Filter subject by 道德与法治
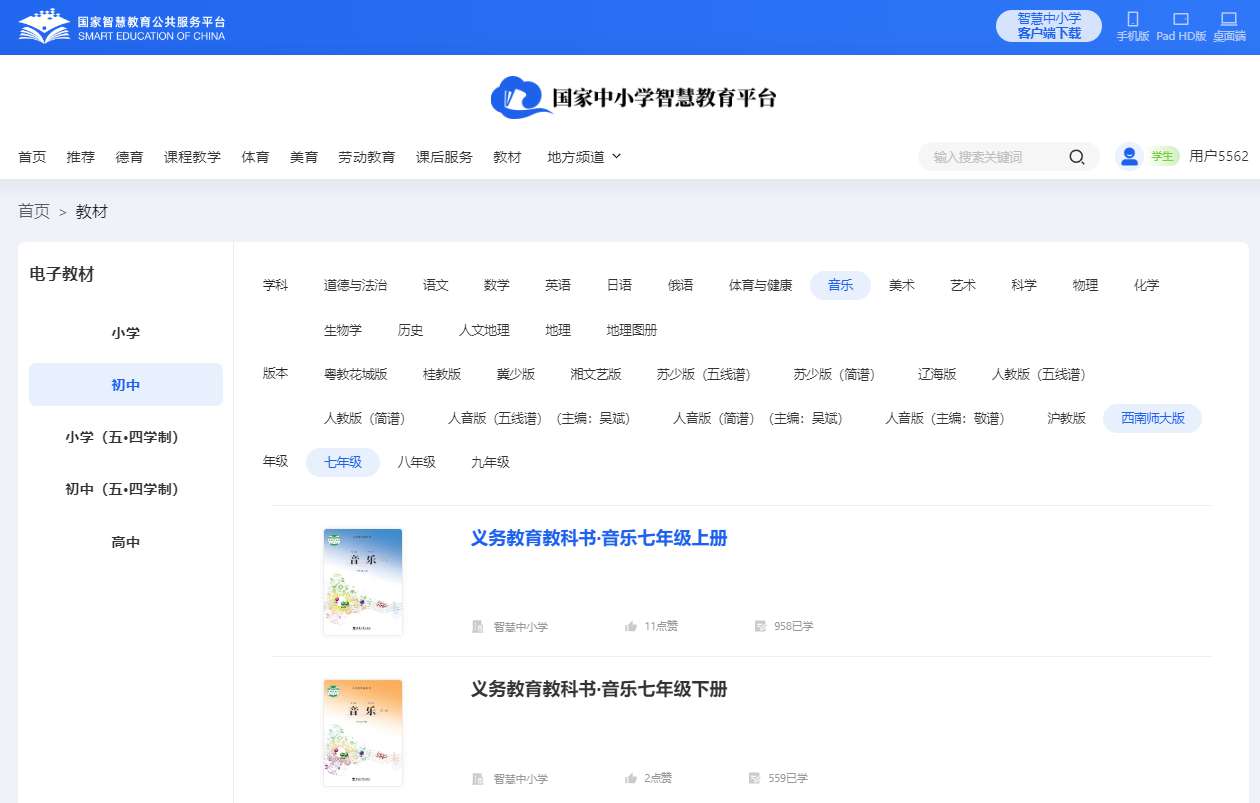Image resolution: width=1260 pixels, height=803 pixels. coord(355,285)
